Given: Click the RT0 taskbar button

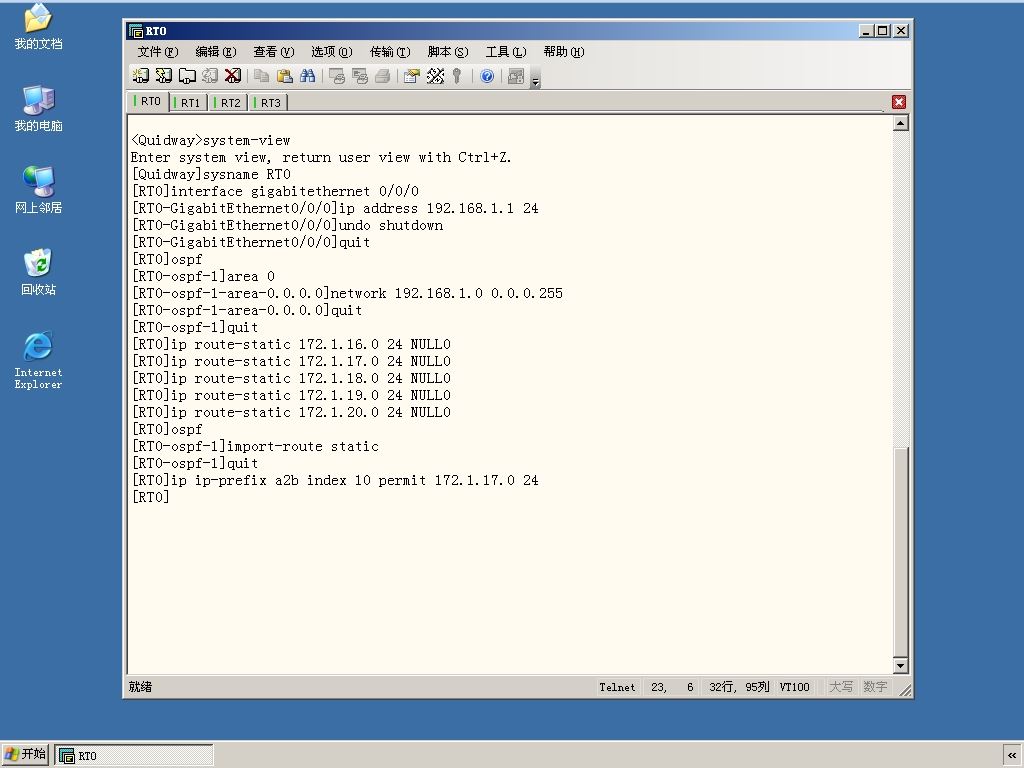Looking at the screenshot, I should click(134, 756).
